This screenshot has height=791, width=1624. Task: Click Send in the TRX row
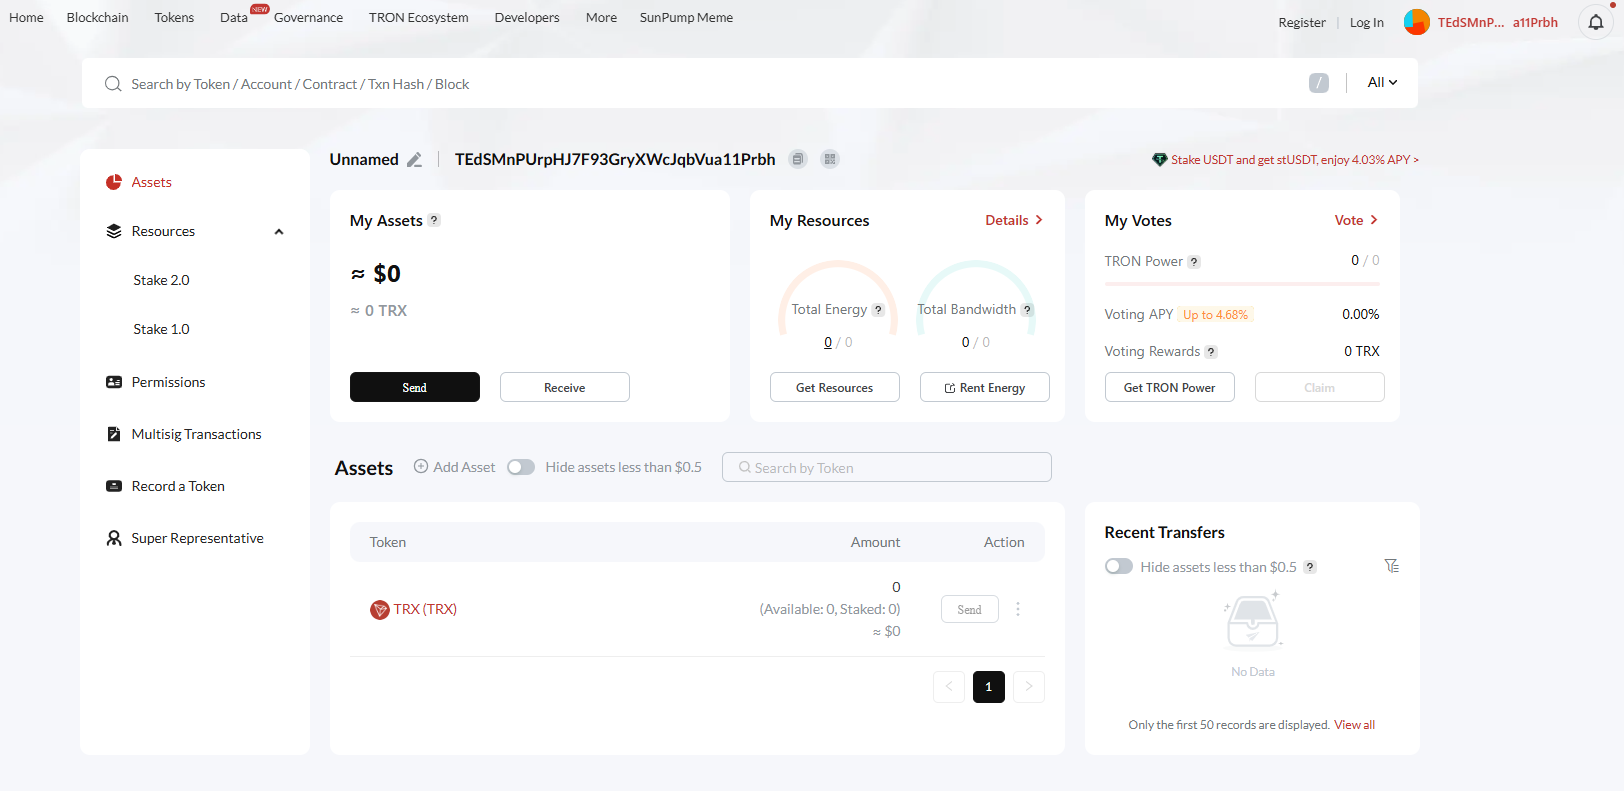tap(970, 609)
